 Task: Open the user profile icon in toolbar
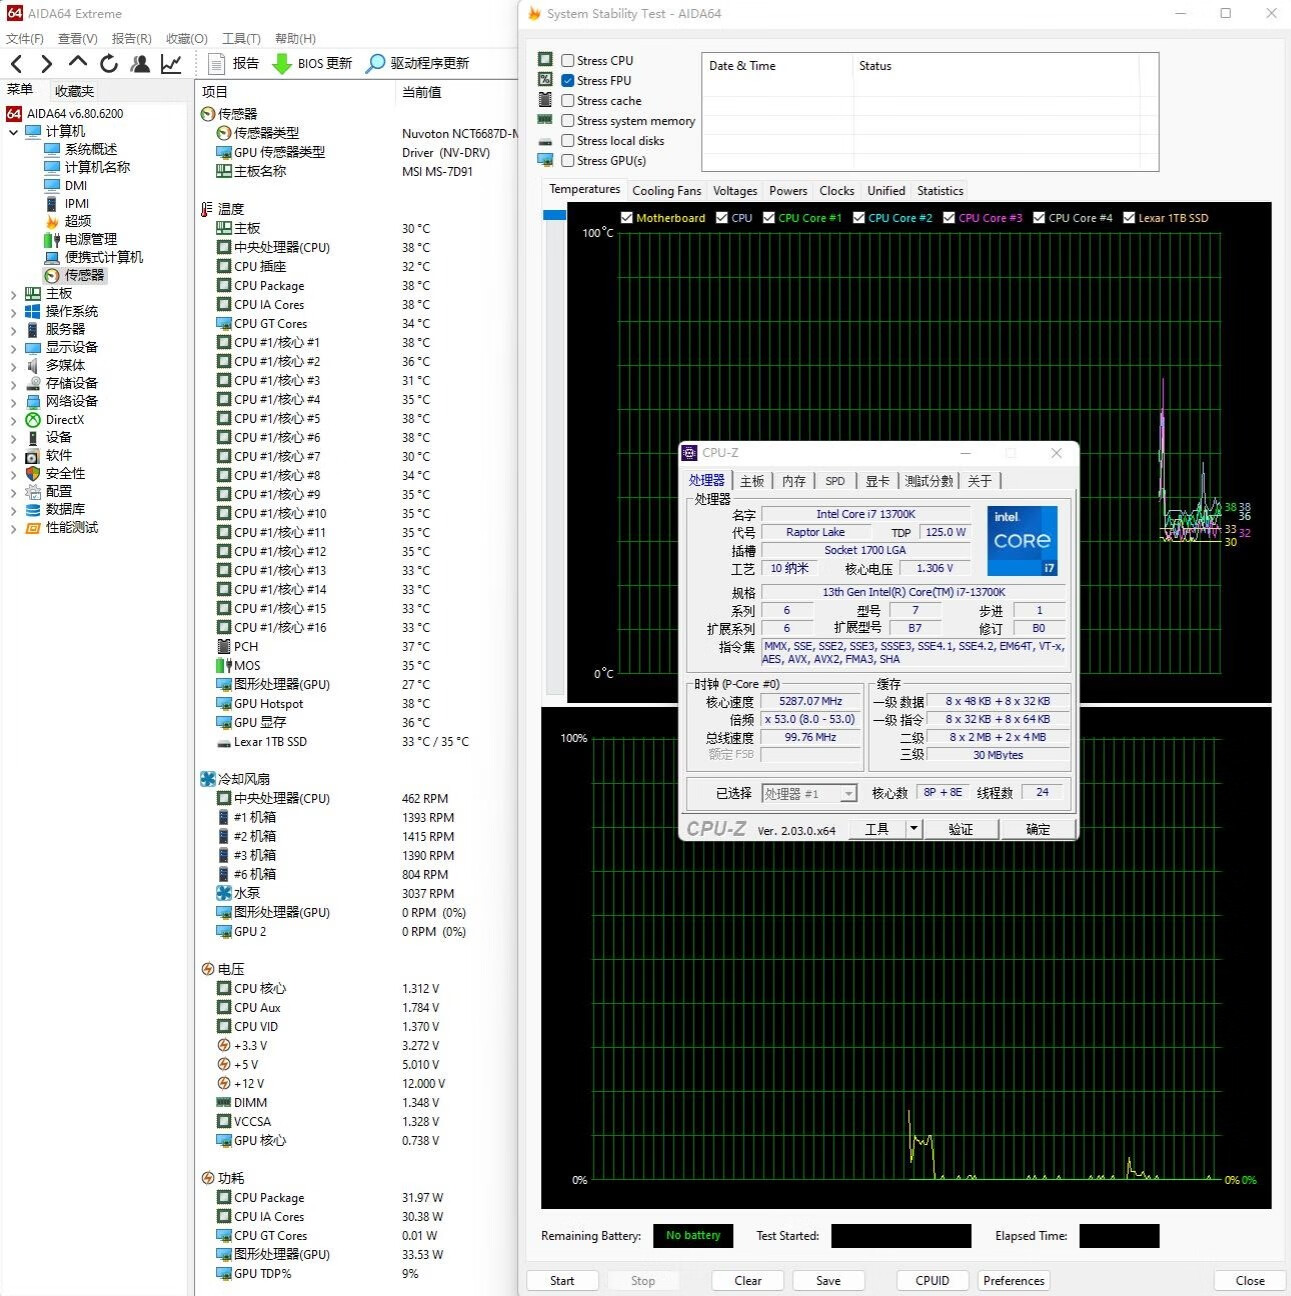(140, 64)
